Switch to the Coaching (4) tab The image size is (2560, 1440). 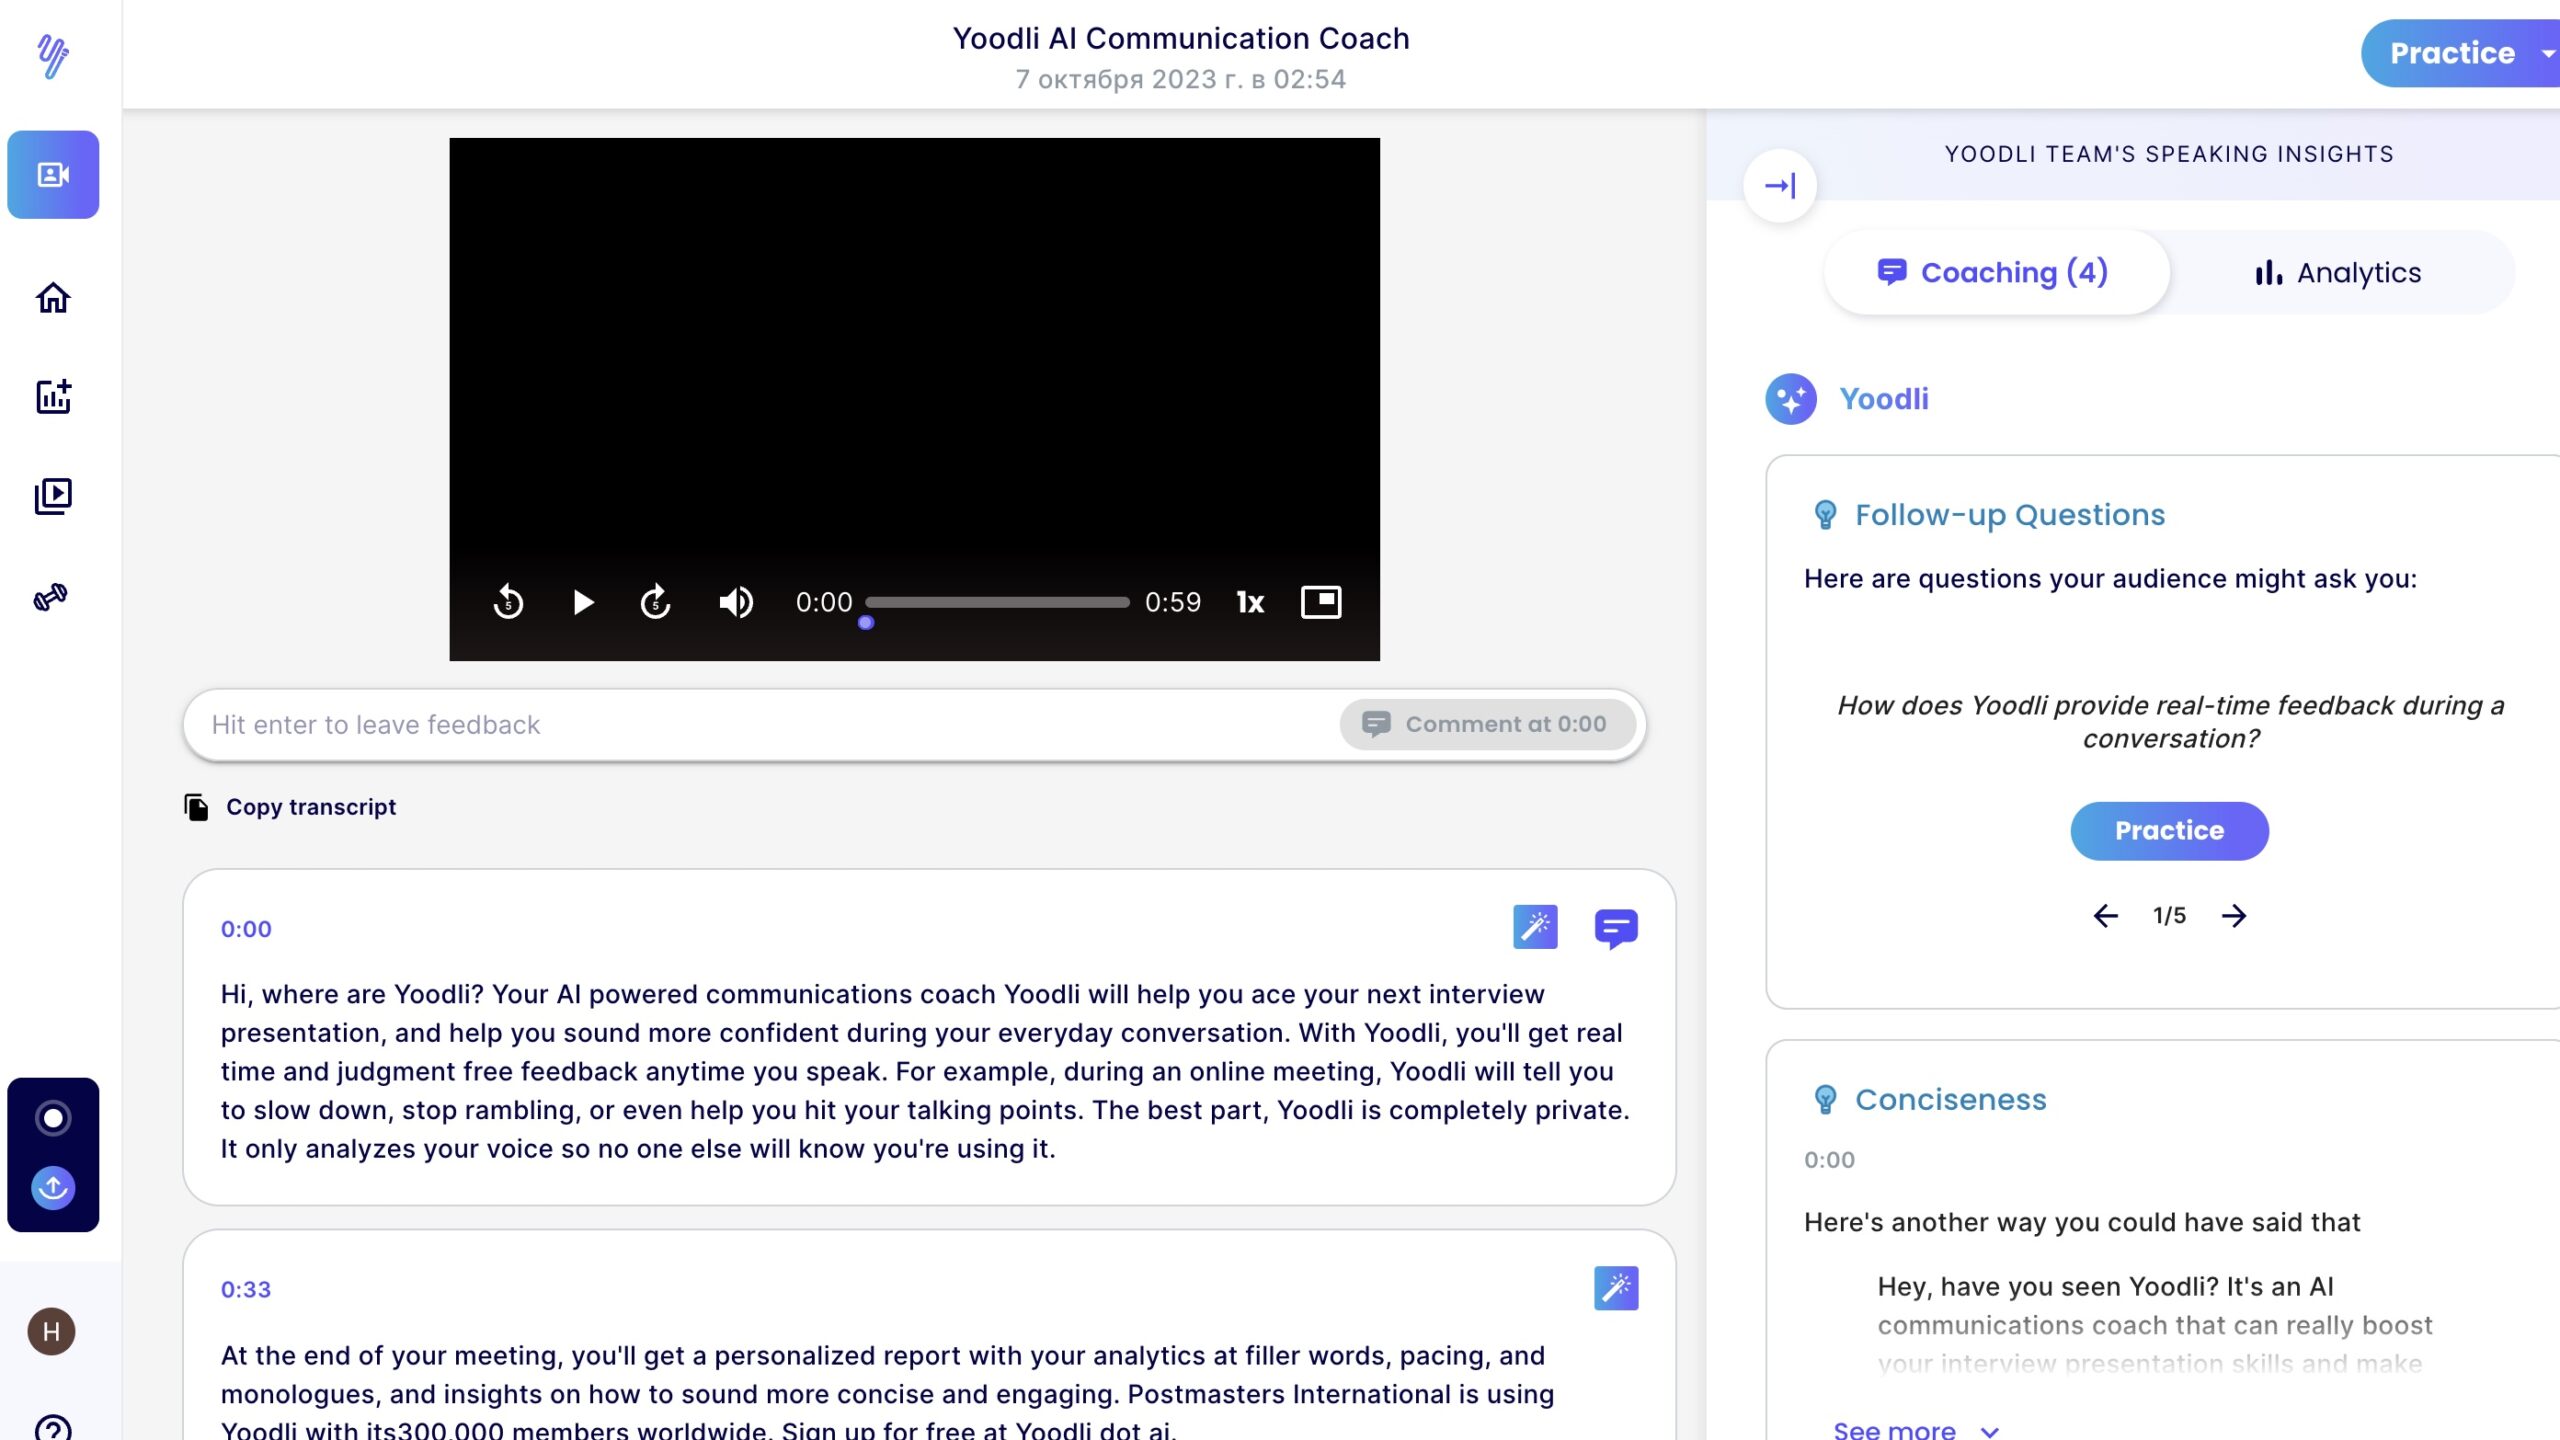click(1995, 272)
